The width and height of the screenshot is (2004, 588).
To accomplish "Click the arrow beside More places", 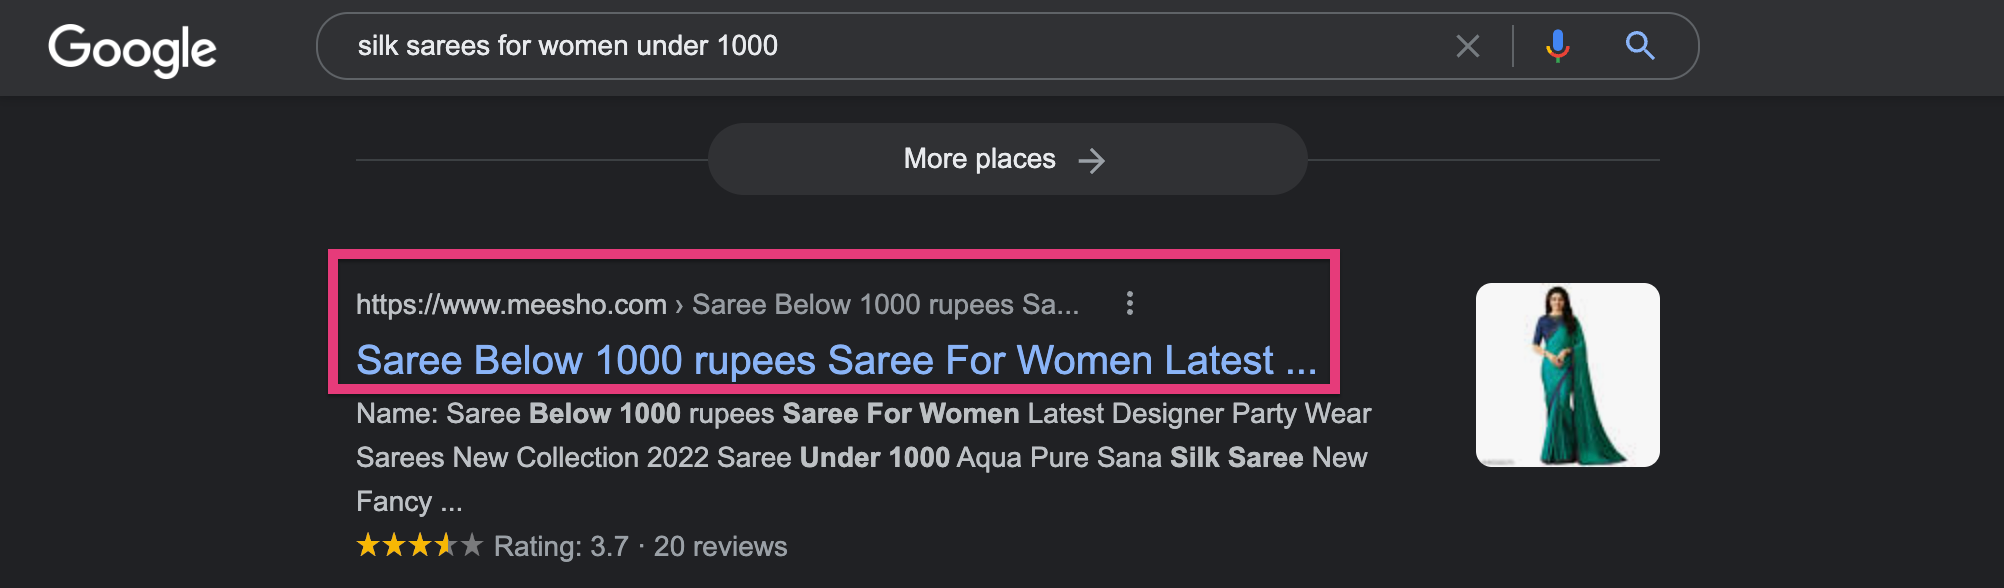I will point(1092,160).
